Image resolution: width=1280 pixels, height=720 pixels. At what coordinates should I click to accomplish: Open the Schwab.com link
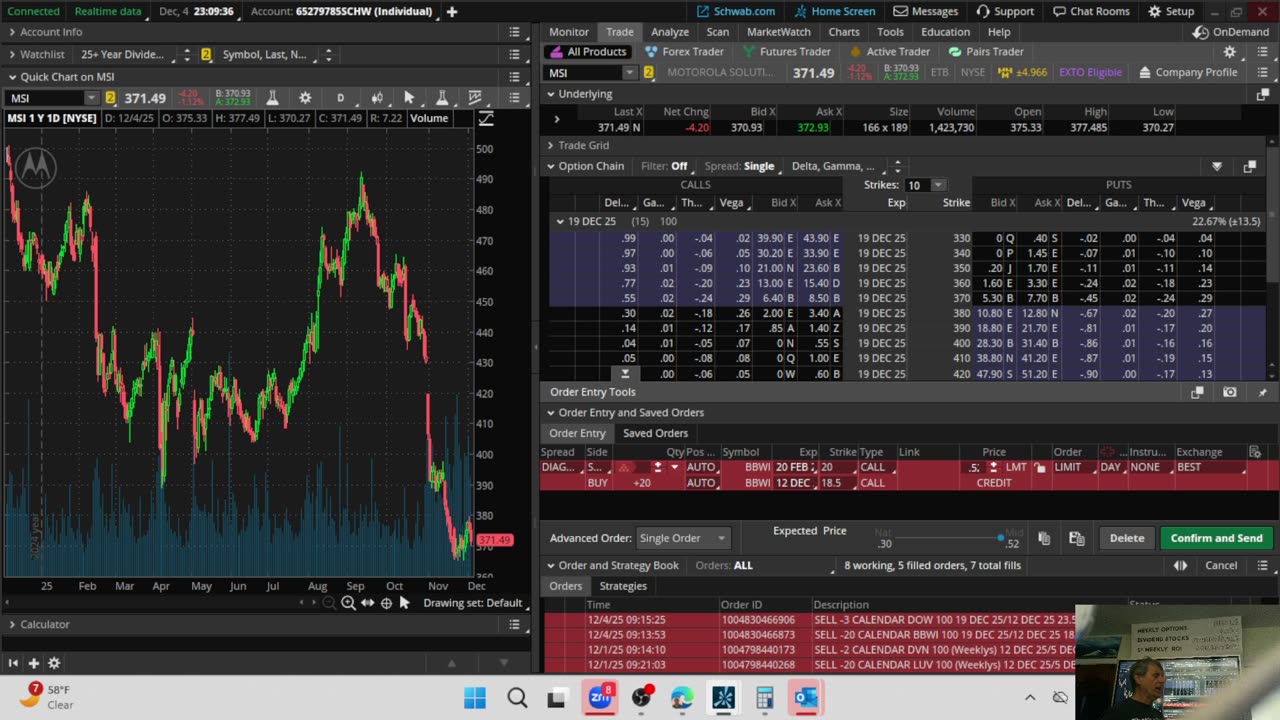pyautogui.click(x=735, y=11)
